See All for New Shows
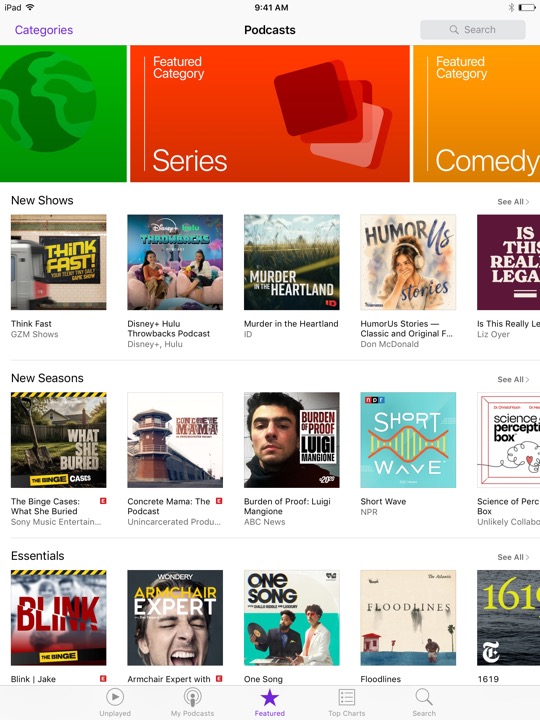Viewport: 540px width, 720px height. [513, 202]
